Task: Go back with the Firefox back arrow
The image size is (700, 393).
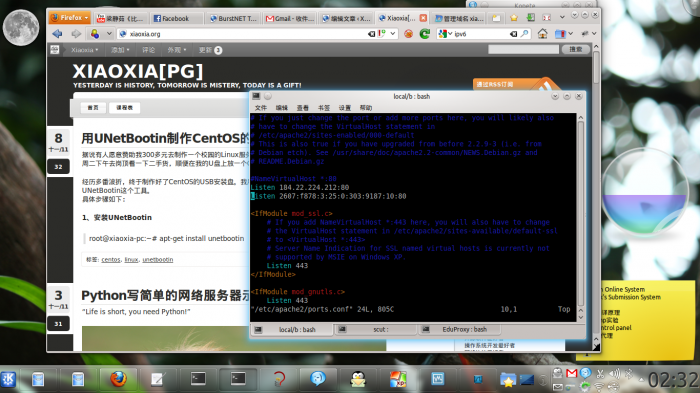Action: tap(57, 33)
